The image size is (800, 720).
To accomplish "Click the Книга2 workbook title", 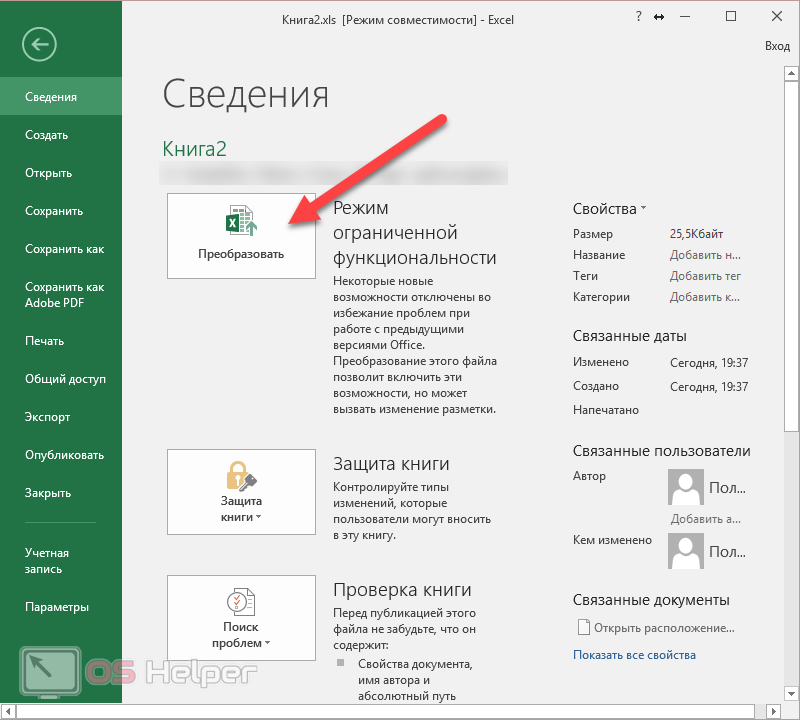I will 194,149.
